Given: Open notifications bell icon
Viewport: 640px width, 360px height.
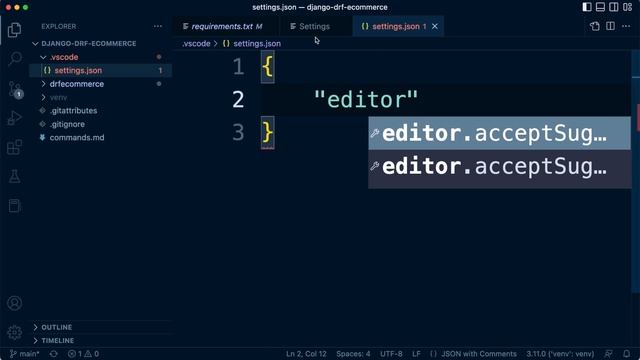Looking at the screenshot, I should tap(627, 354).
